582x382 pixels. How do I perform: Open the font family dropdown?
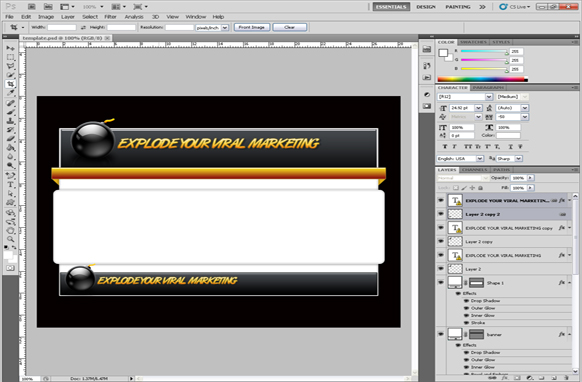(x=489, y=97)
